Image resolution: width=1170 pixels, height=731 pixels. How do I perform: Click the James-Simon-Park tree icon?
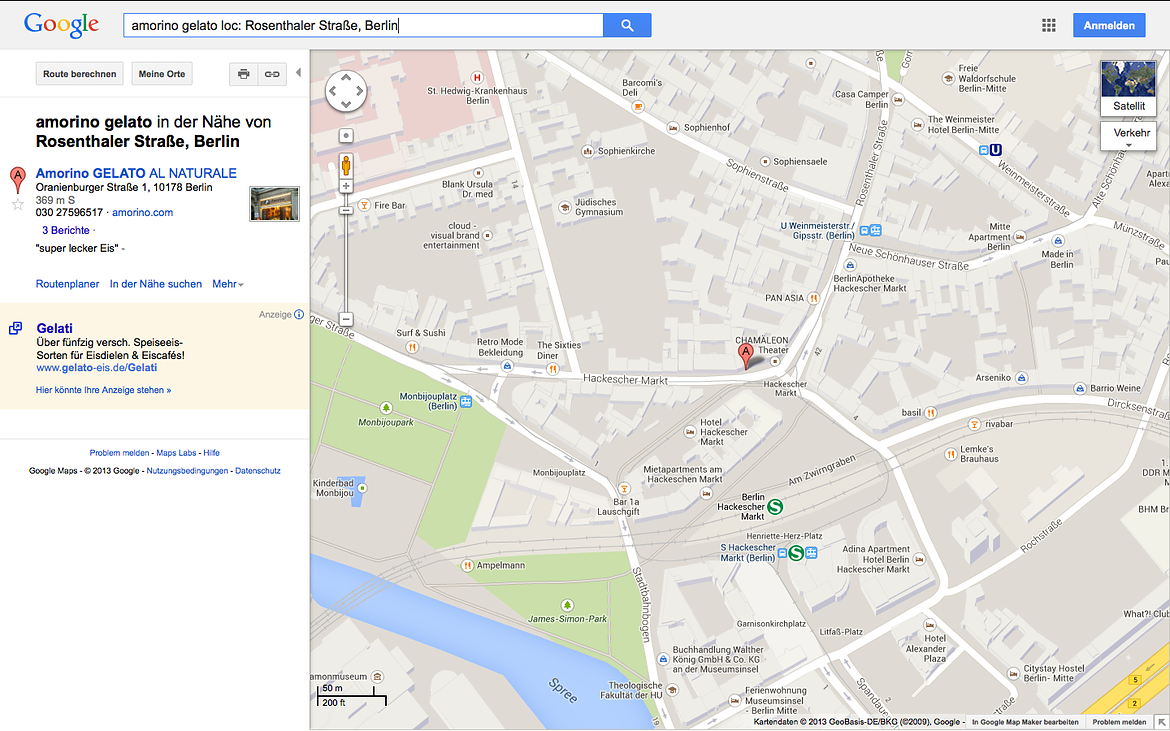tap(567, 605)
